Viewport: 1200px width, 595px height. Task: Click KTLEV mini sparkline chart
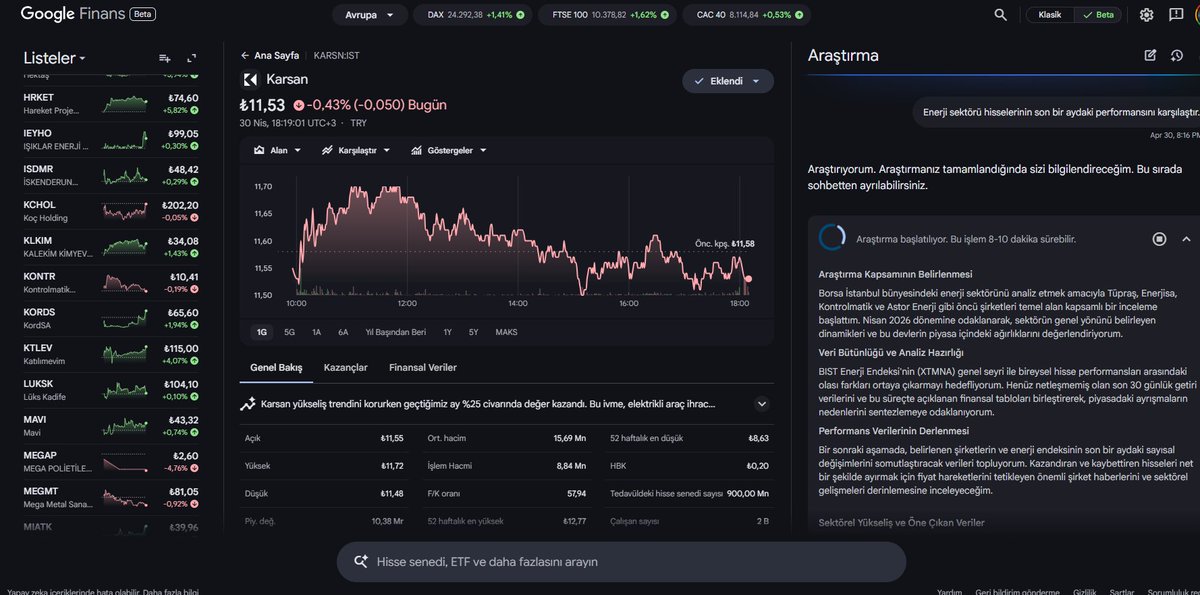pos(125,354)
